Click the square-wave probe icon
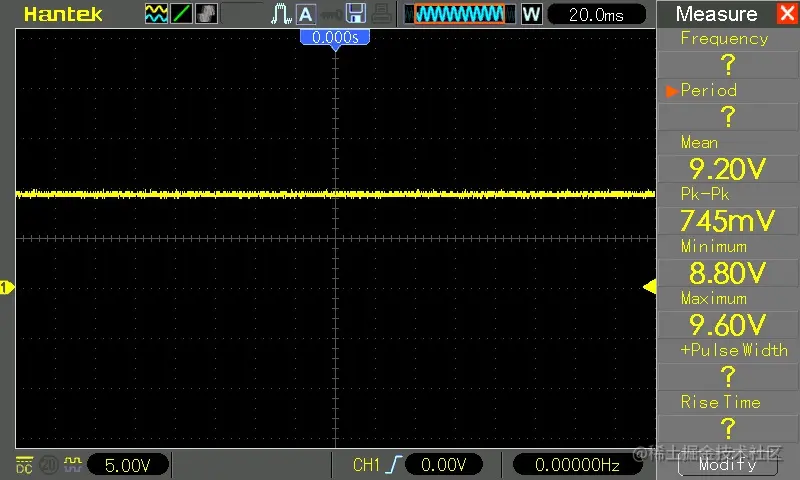800x480 pixels. pos(73,463)
